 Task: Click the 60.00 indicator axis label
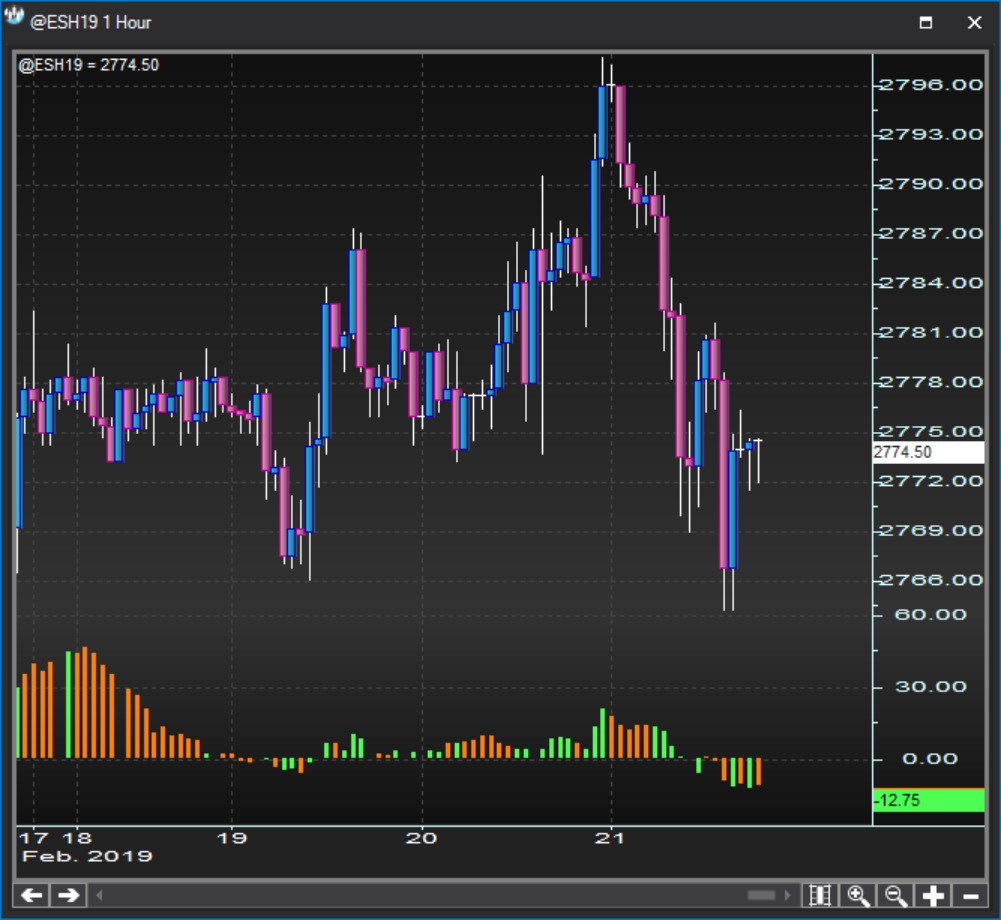click(x=931, y=615)
